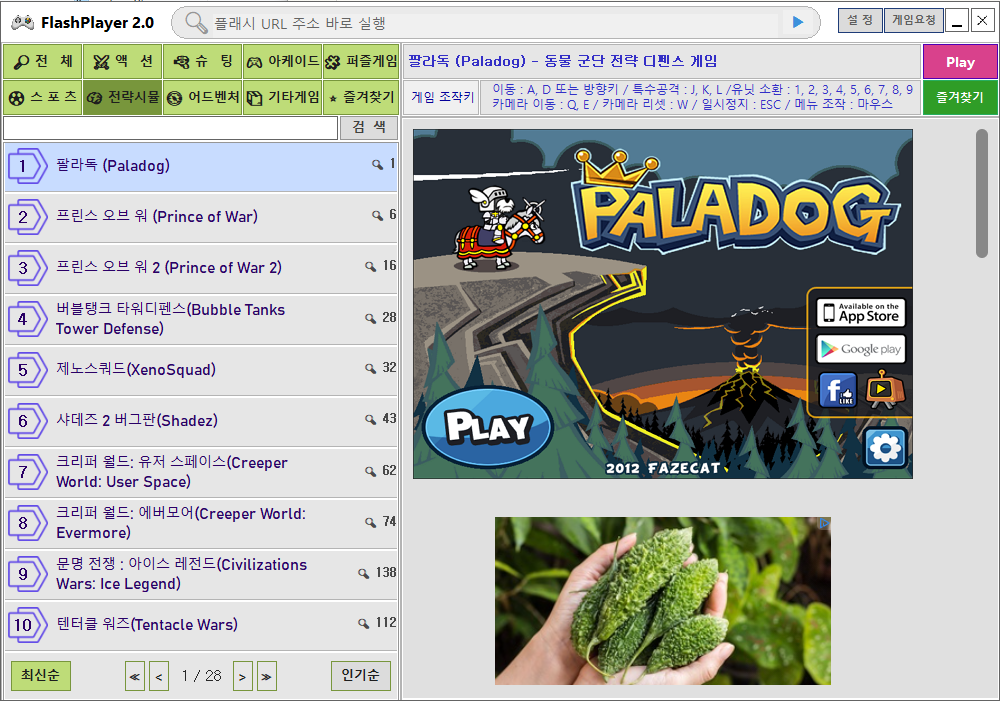Viewport: 1000px width, 701px height.
Task: Click the gamepad FlashPlayer 2.0 logo
Action: pos(23,22)
